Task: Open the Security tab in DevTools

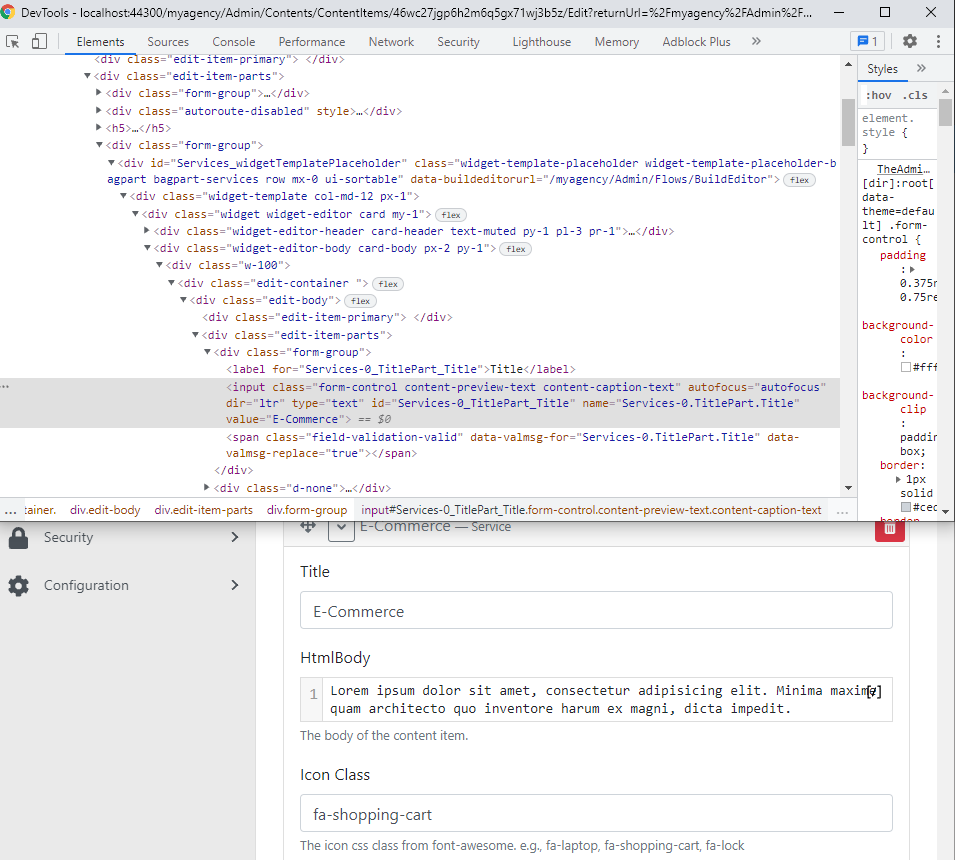Action: [459, 41]
